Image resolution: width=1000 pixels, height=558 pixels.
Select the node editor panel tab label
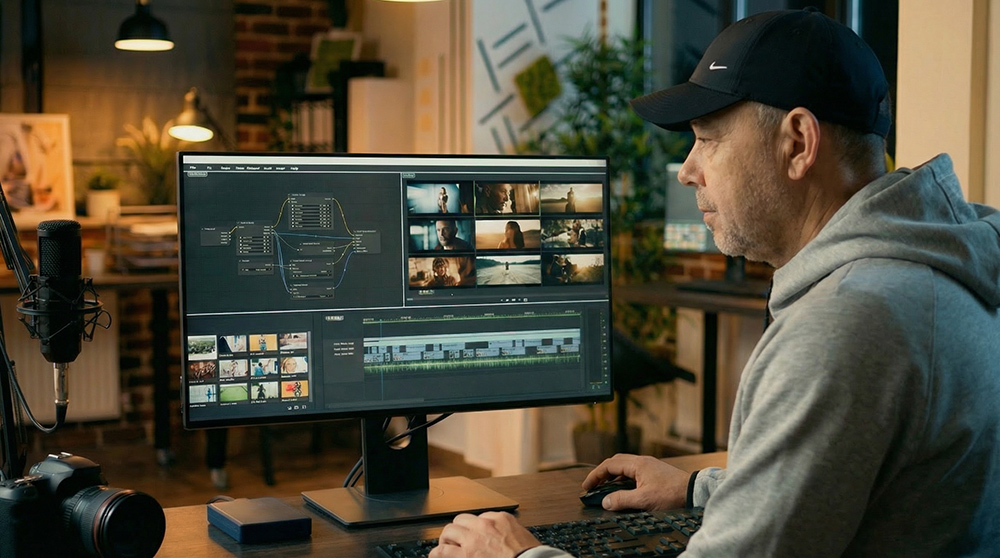pyautogui.click(x=197, y=175)
